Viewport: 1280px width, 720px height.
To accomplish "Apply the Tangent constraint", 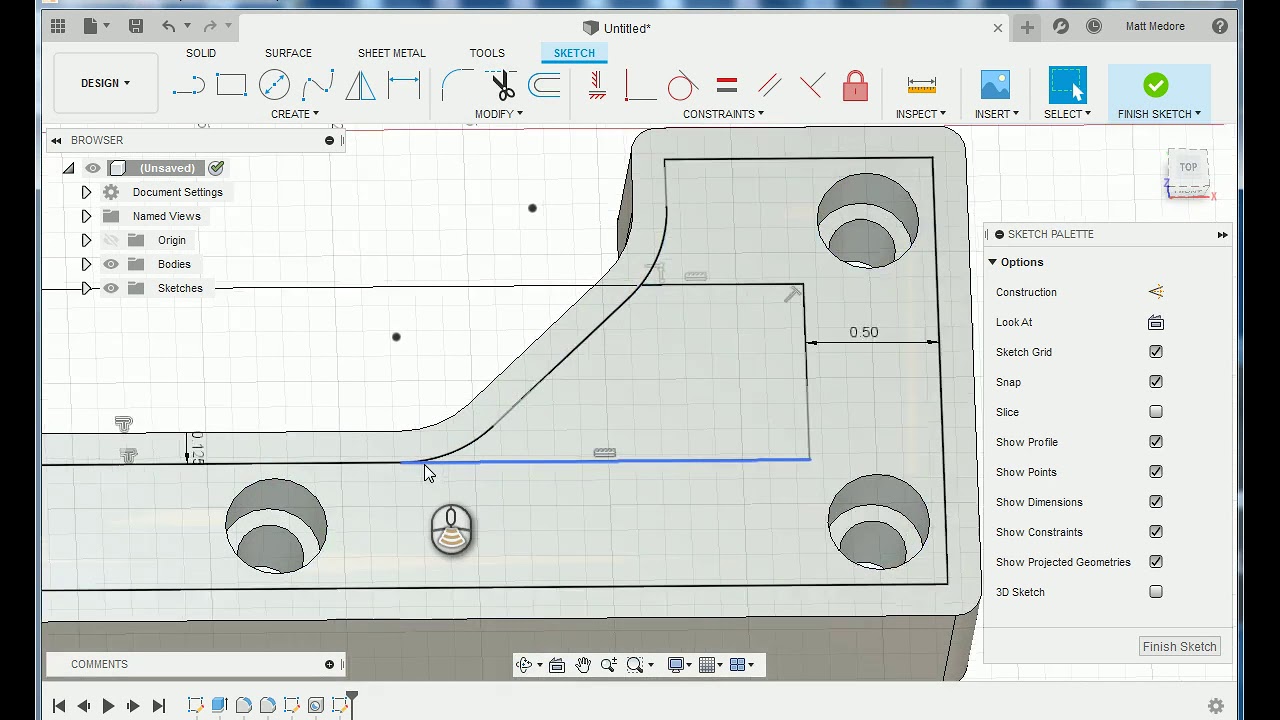I will (x=682, y=86).
